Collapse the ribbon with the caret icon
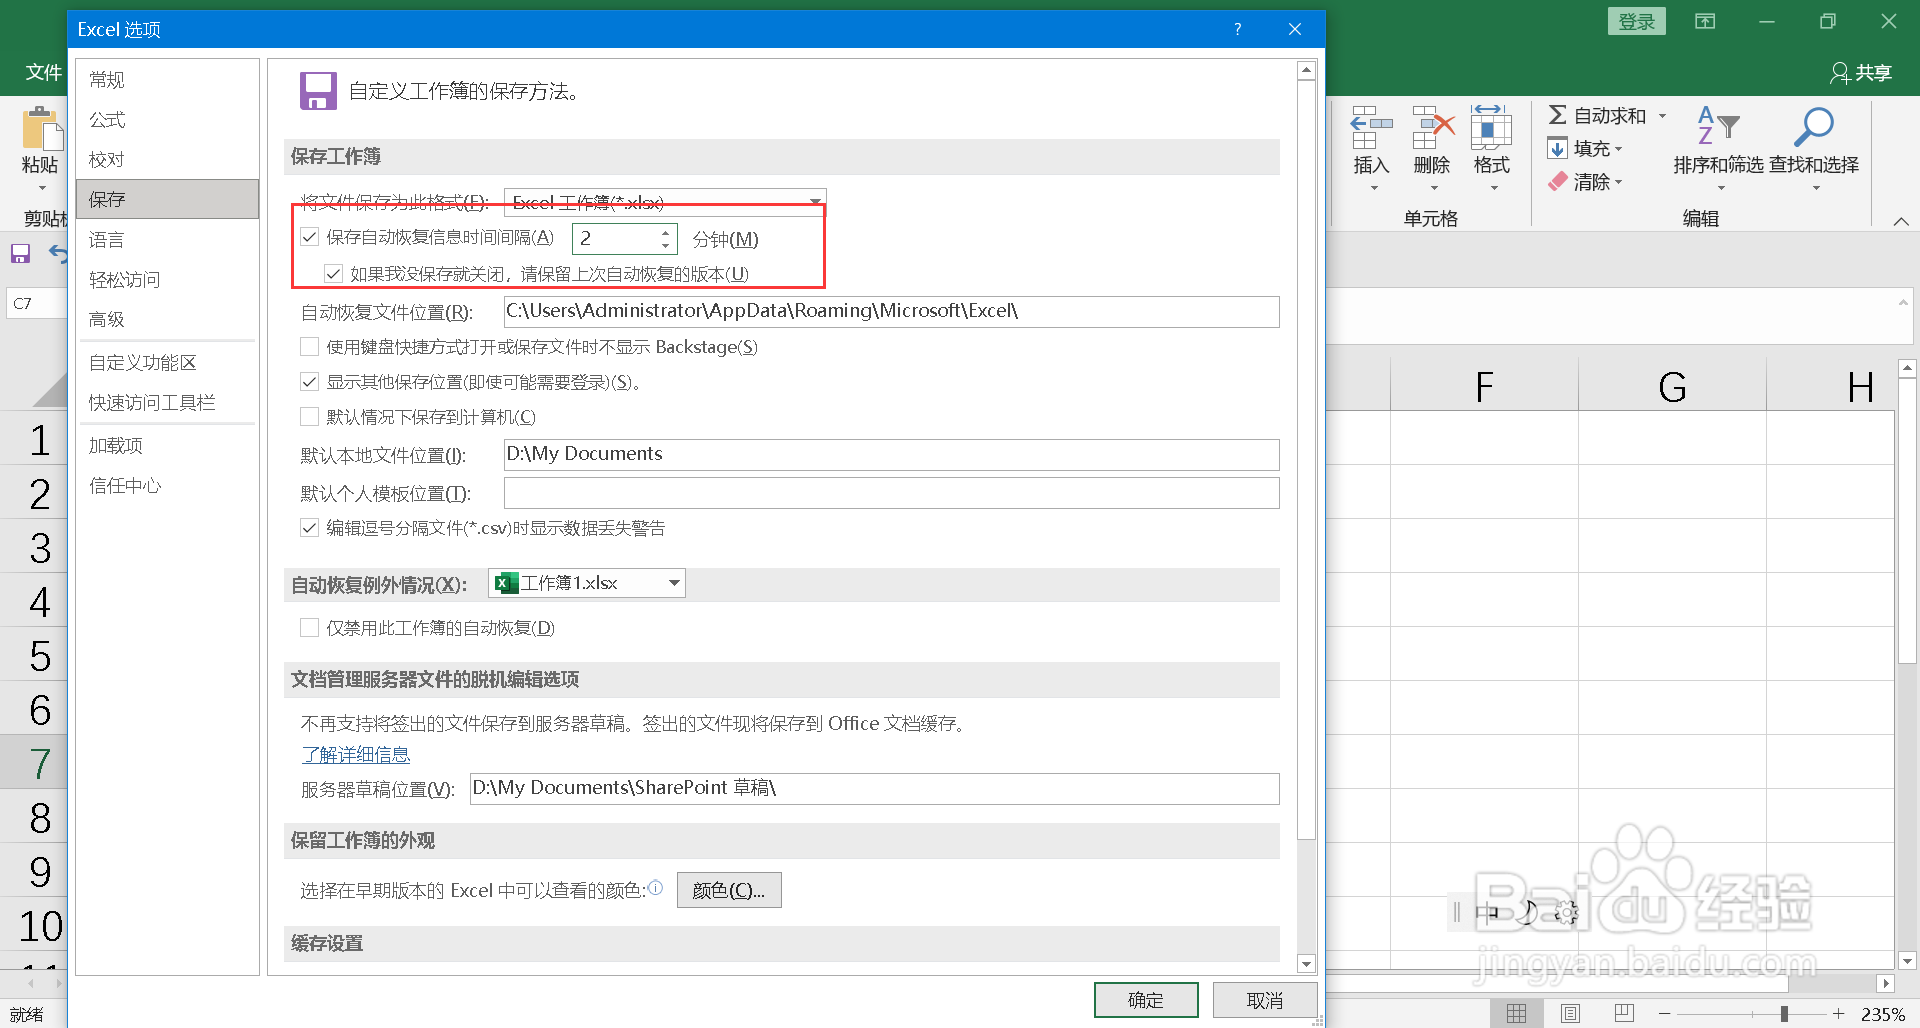This screenshot has width=1920, height=1028. pyautogui.click(x=1901, y=221)
